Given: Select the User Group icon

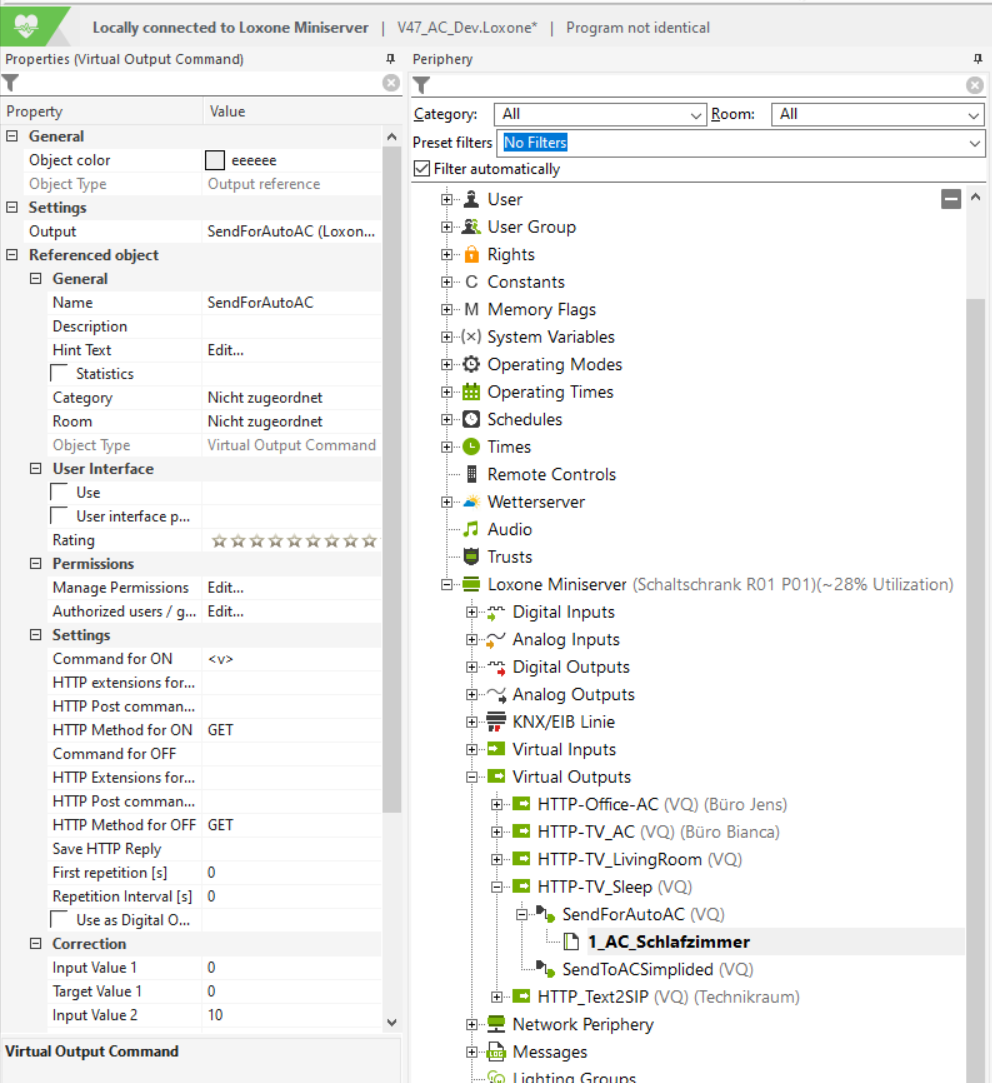Looking at the screenshot, I should (x=471, y=227).
